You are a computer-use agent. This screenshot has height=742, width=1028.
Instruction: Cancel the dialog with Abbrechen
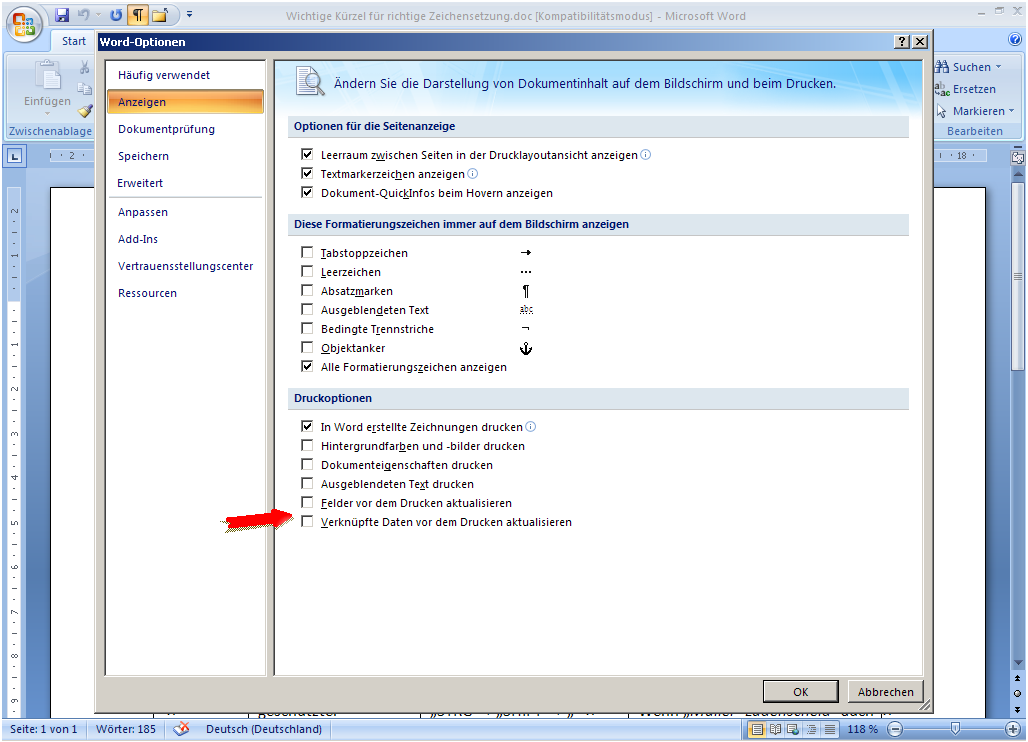[x=886, y=692]
